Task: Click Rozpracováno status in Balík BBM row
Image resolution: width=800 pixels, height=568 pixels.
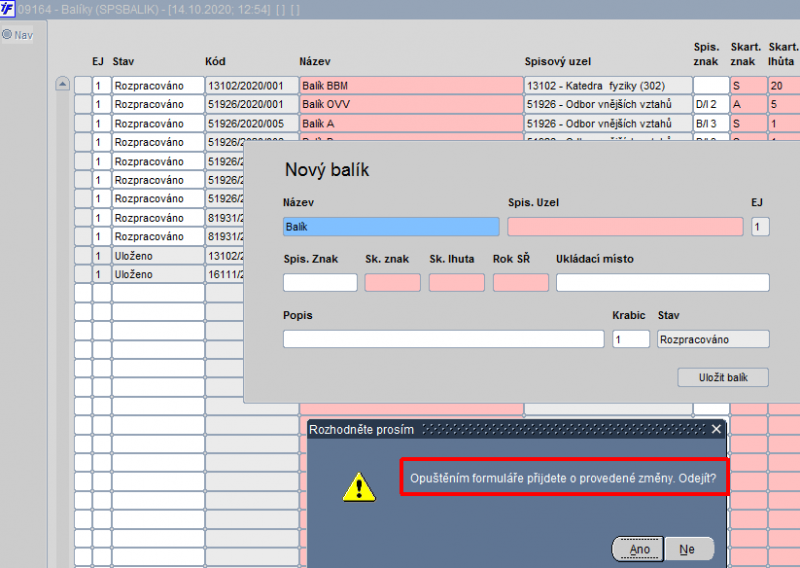Action: pos(158,86)
